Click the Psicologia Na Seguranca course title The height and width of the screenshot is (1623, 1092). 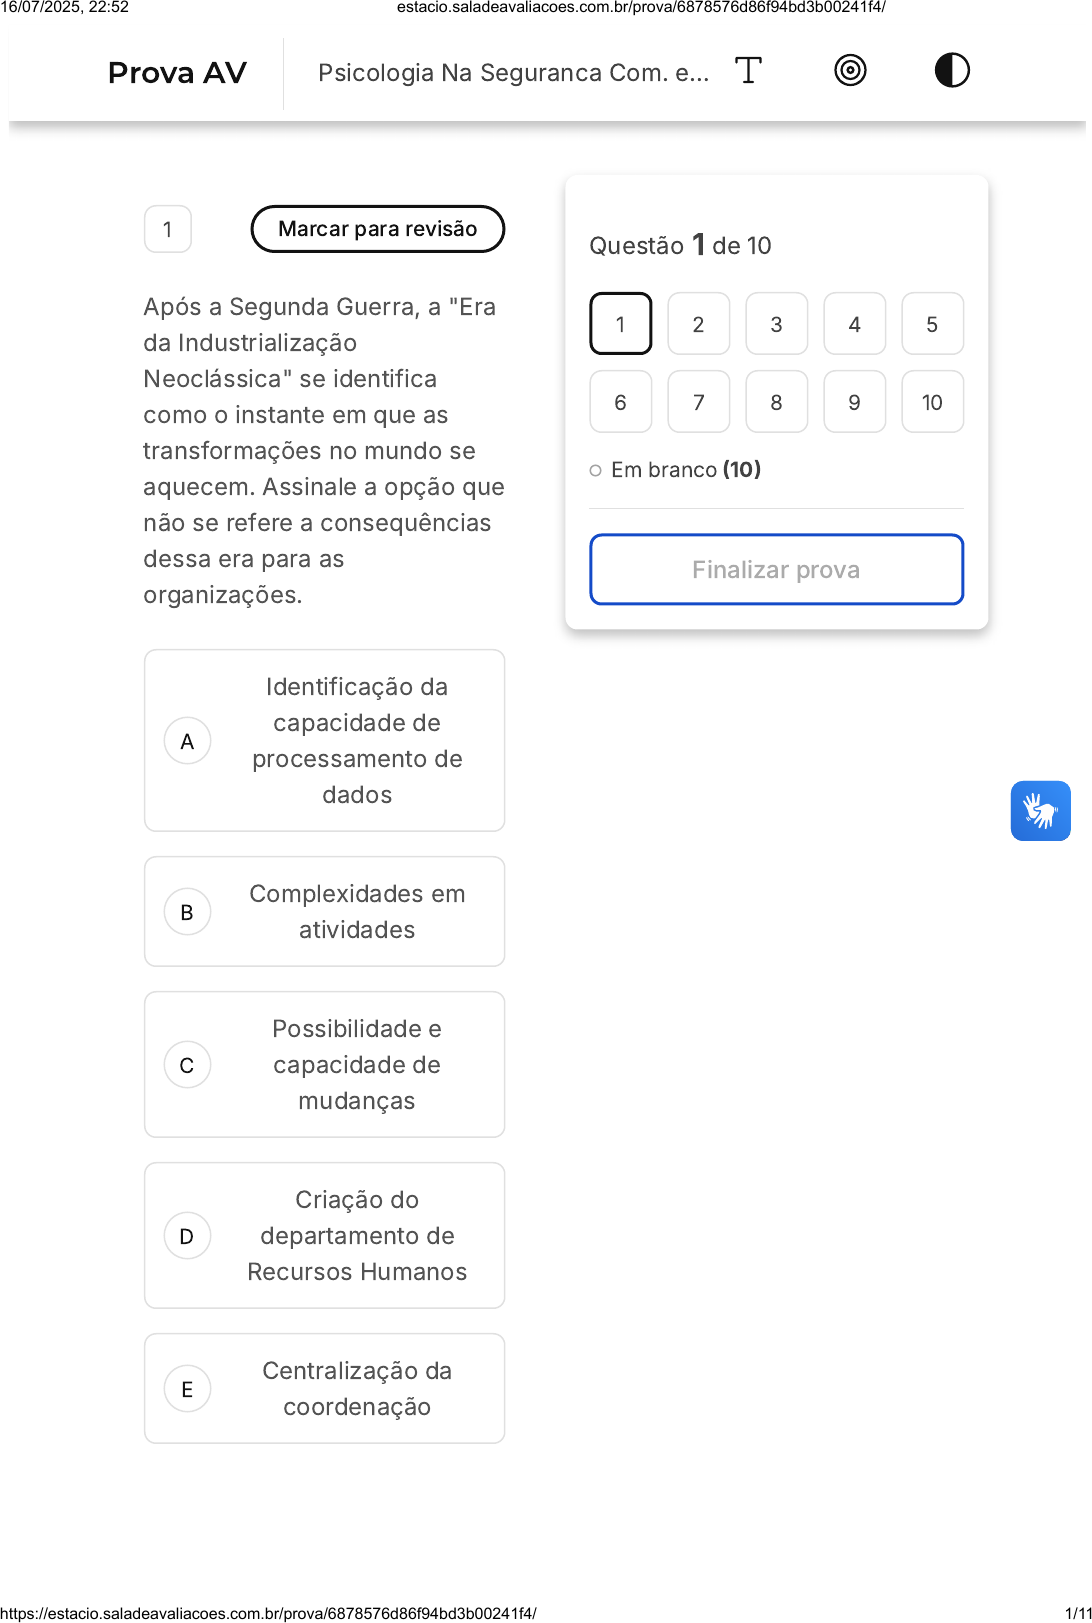pyautogui.click(x=513, y=73)
